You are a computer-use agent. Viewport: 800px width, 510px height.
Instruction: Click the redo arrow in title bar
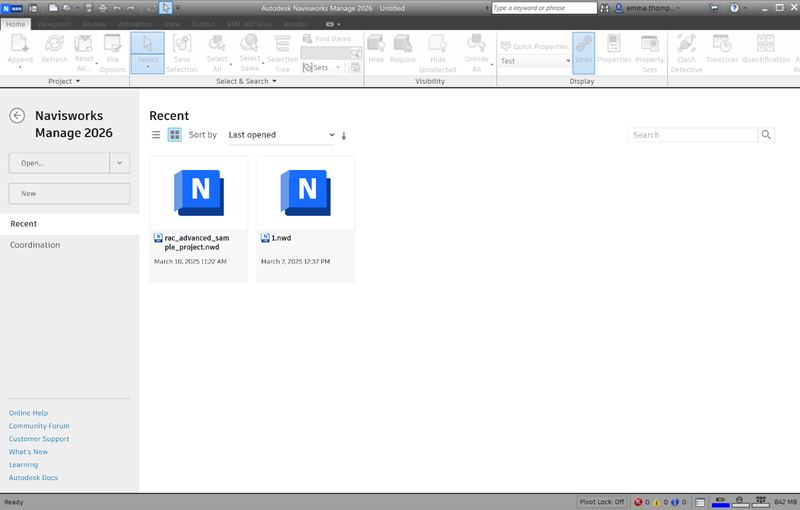coord(131,8)
